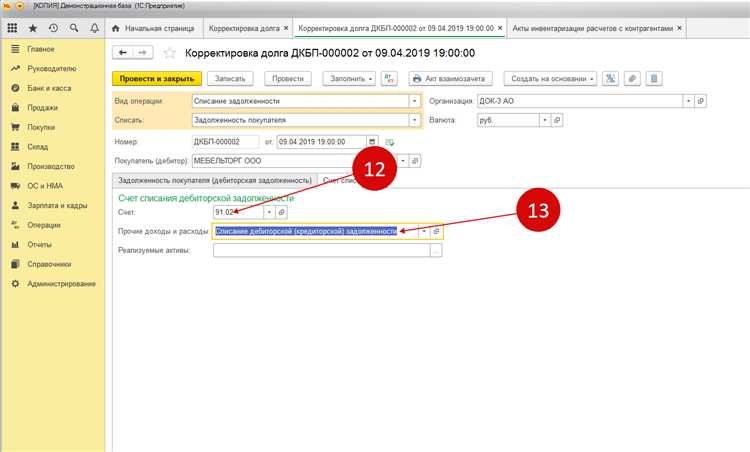The height and width of the screenshot is (452, 750).
Task: Click ellipsis button of Реализуемые активы
Action: [x=436, y=250]
